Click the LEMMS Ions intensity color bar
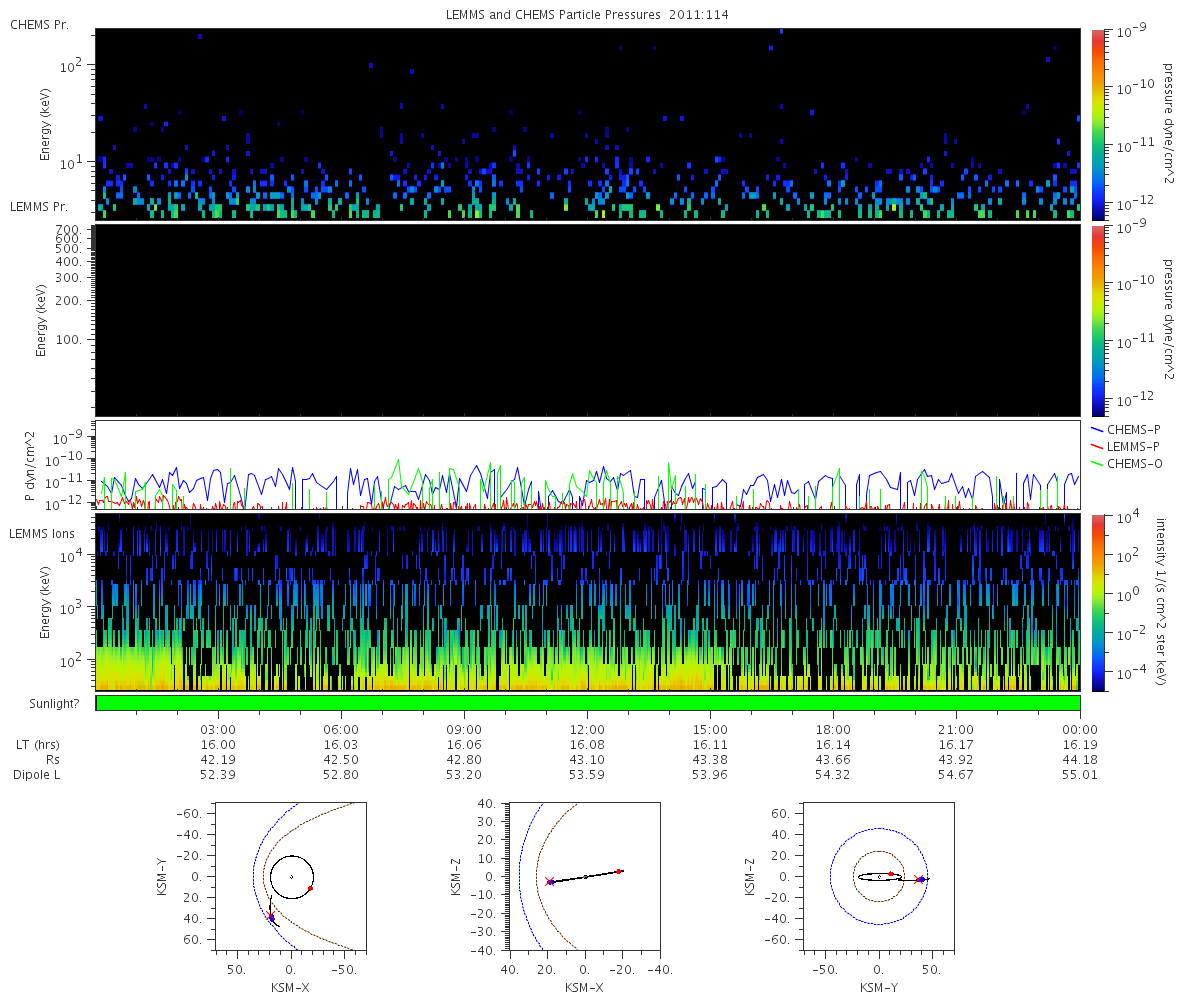1200x1000 pixels. (x=1097, y=602)
